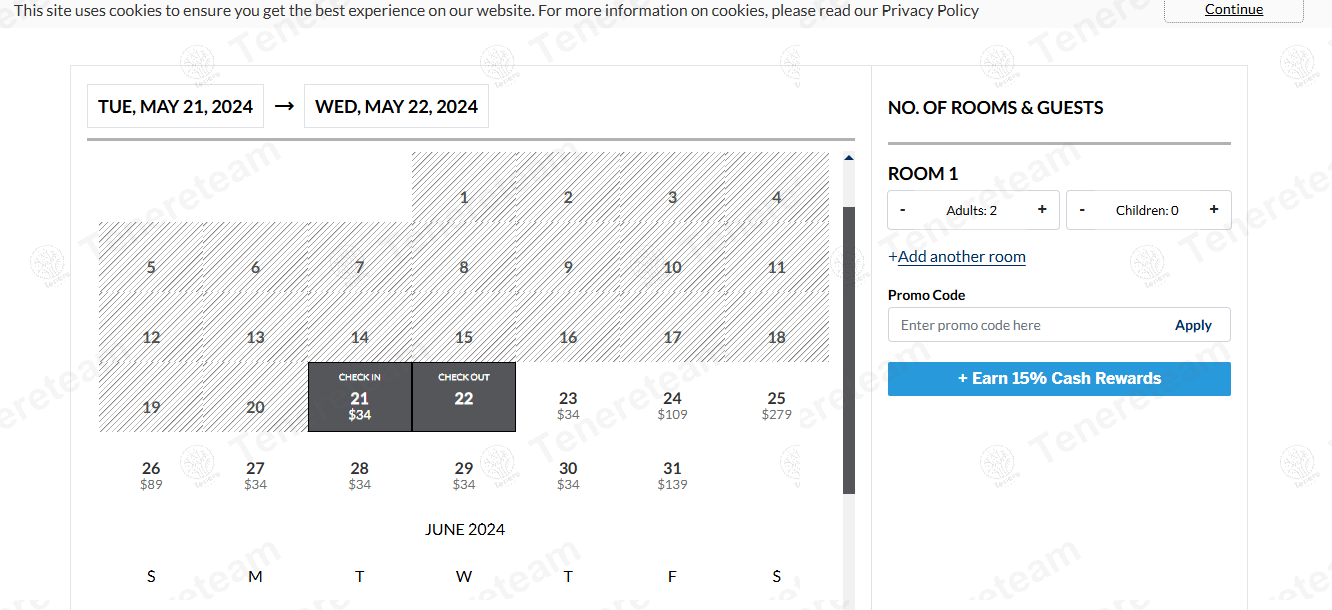Screen dimensions: 1332x610
Task: Click Add another room link
Action: pos(961,257)
